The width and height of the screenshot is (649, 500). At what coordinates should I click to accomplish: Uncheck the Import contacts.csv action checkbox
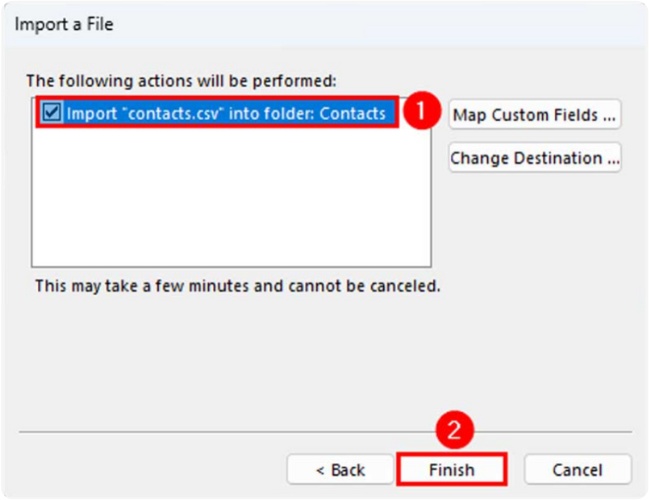[x=54, y=113]
